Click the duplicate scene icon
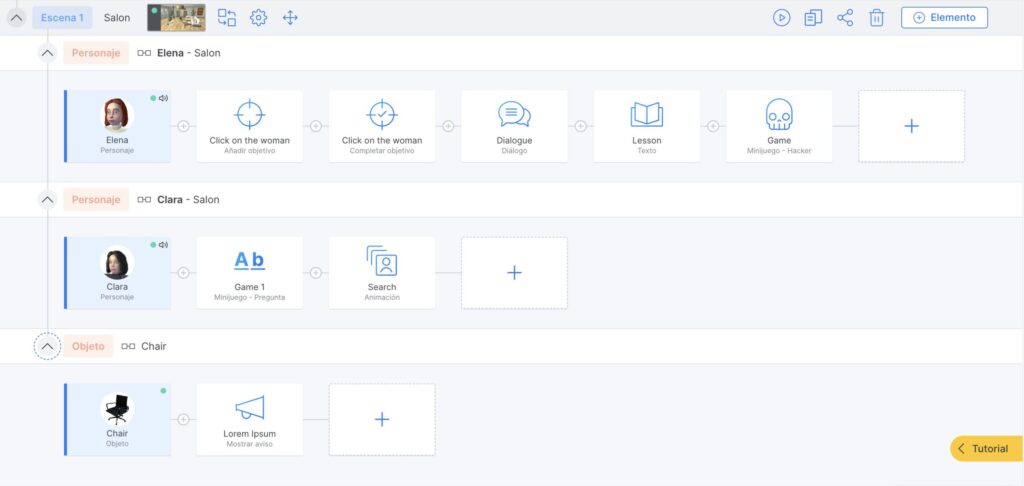Viewport: 1024px width, 486px height. pos(813,18)
